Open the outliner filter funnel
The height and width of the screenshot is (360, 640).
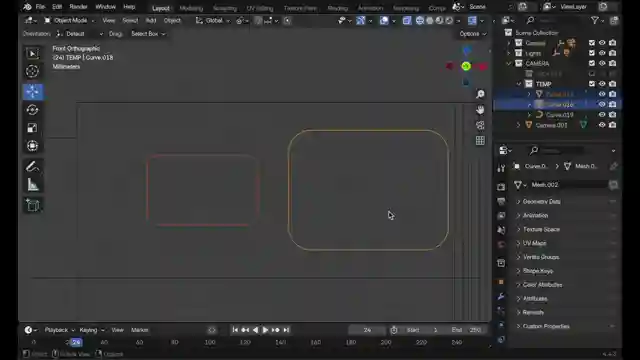click(595, 20)
